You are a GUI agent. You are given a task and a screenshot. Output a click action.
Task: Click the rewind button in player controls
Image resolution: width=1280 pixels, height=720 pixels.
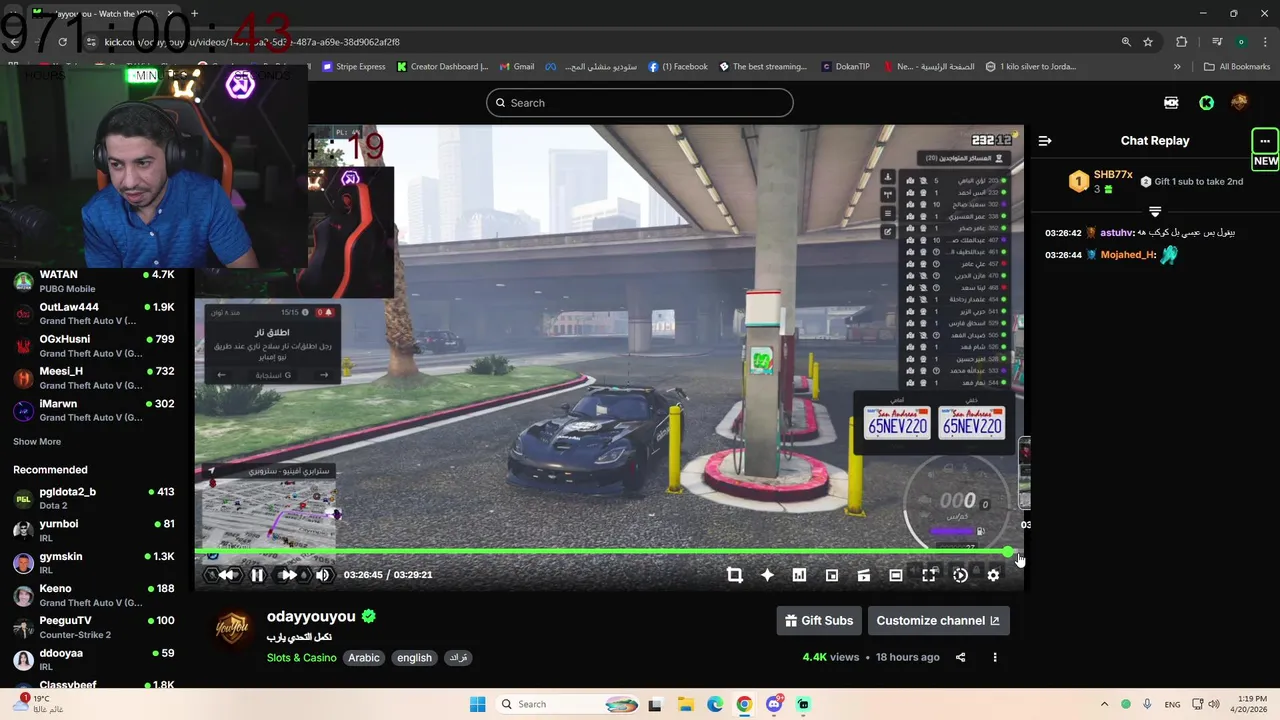[227, 575]
